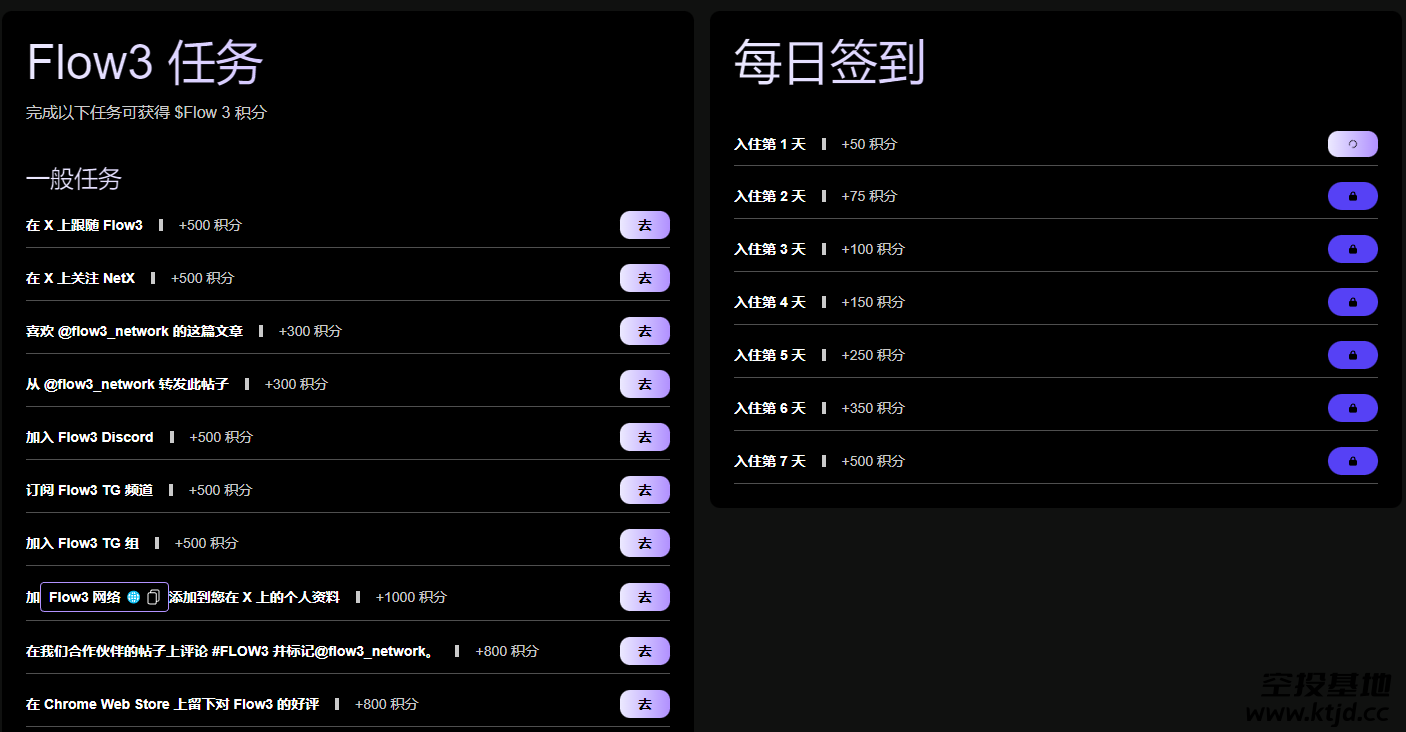The width and height of the screenshot is (1406, 732).
Task: Click the text 在我们合作伙伴的帖子上评论 #FLOW3
Action: click(x=147, y=651)
